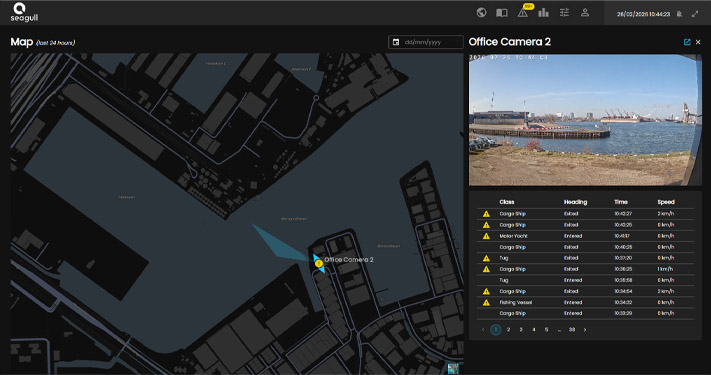Click warning icon on Fishing Vessel row
The width and height of the screenshot is (711, 375).
[486, 302]
